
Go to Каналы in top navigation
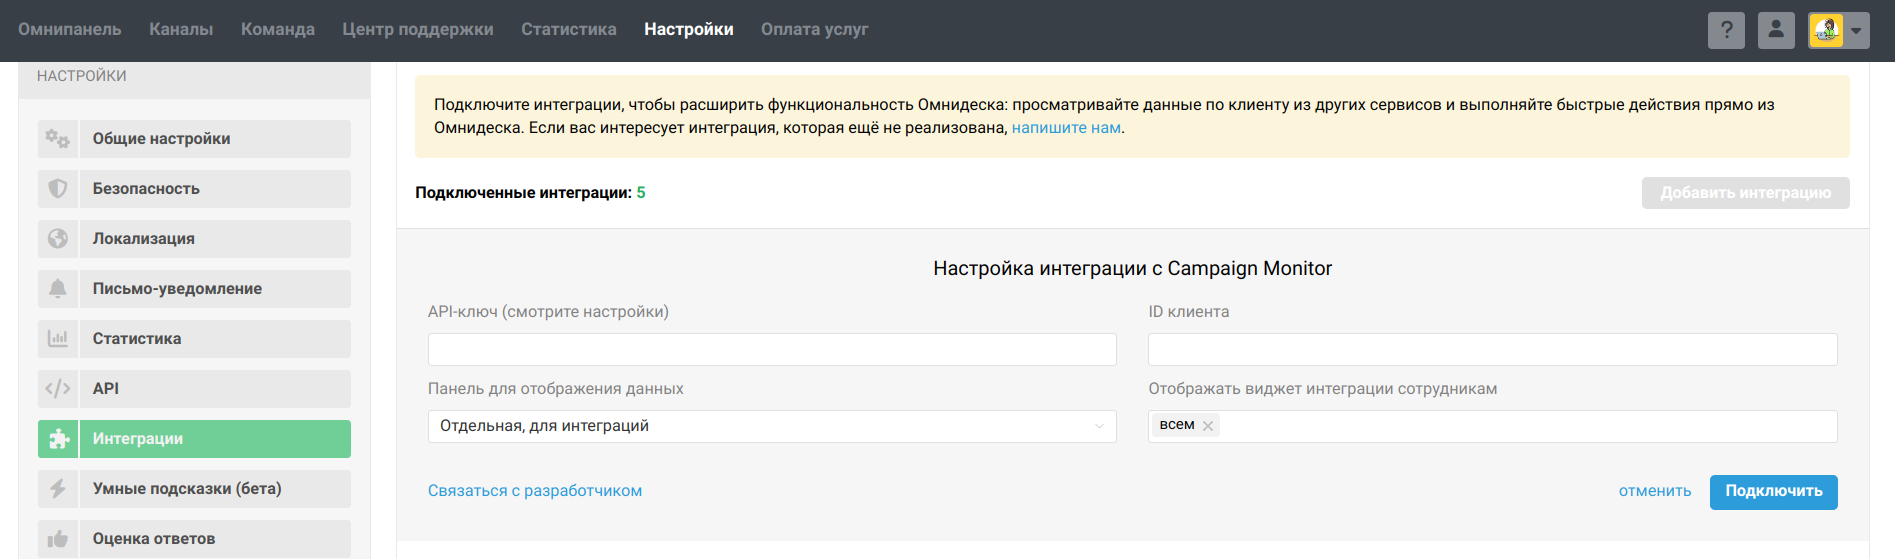(x=181, y=30)
